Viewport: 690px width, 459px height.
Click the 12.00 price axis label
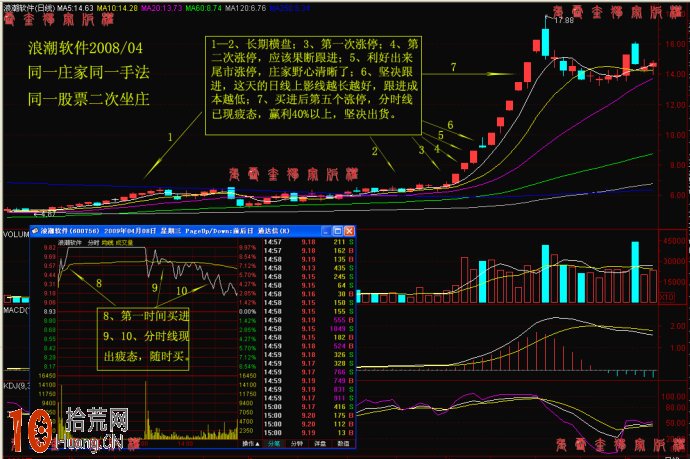point(675,105)
